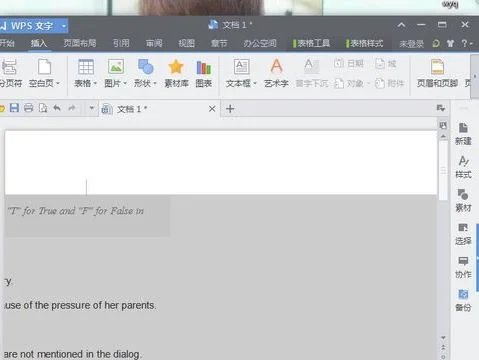Insert a picture with 图片 icon
The height and width of the screenshot is (360, 479).
pyautogui.click(x=116, y=67)
